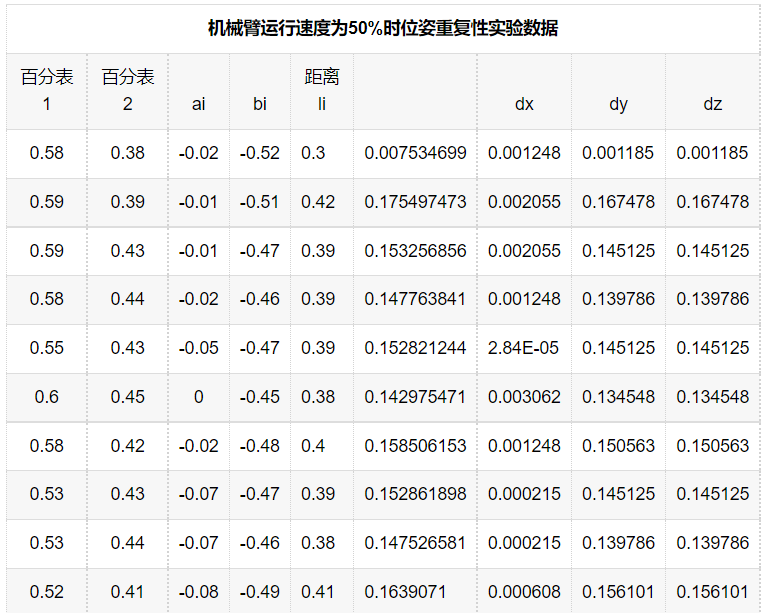The height and width of the screenshot is (613, 766).
Task: Select 0.156101 in the dy column
Action: point(618,592)
